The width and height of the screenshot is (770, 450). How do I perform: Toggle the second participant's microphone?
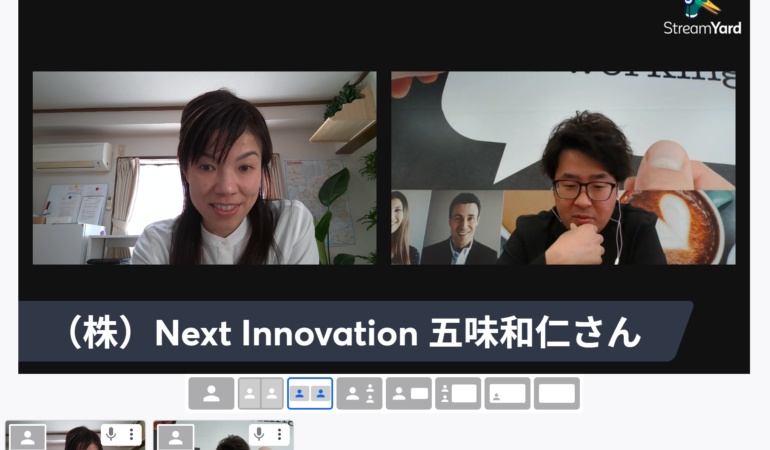point(259,434)
